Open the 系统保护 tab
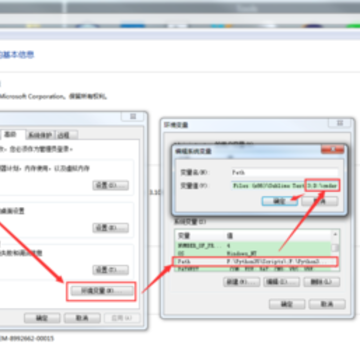Screen dimensions: 360x360 click(40, 135)
